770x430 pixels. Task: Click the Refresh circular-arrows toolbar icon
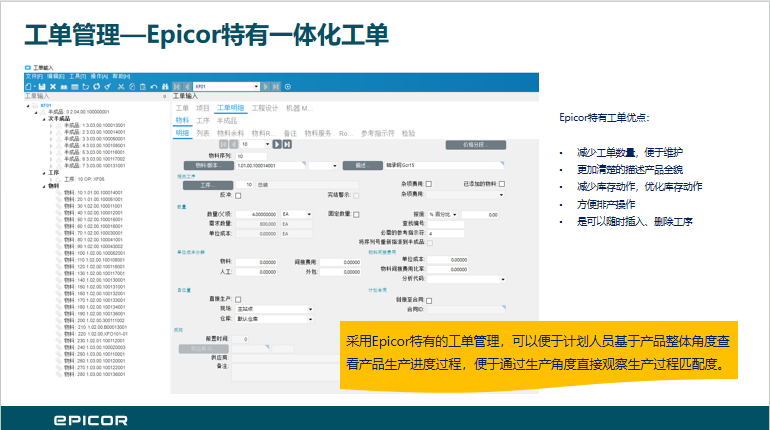(x=97, y=86)
